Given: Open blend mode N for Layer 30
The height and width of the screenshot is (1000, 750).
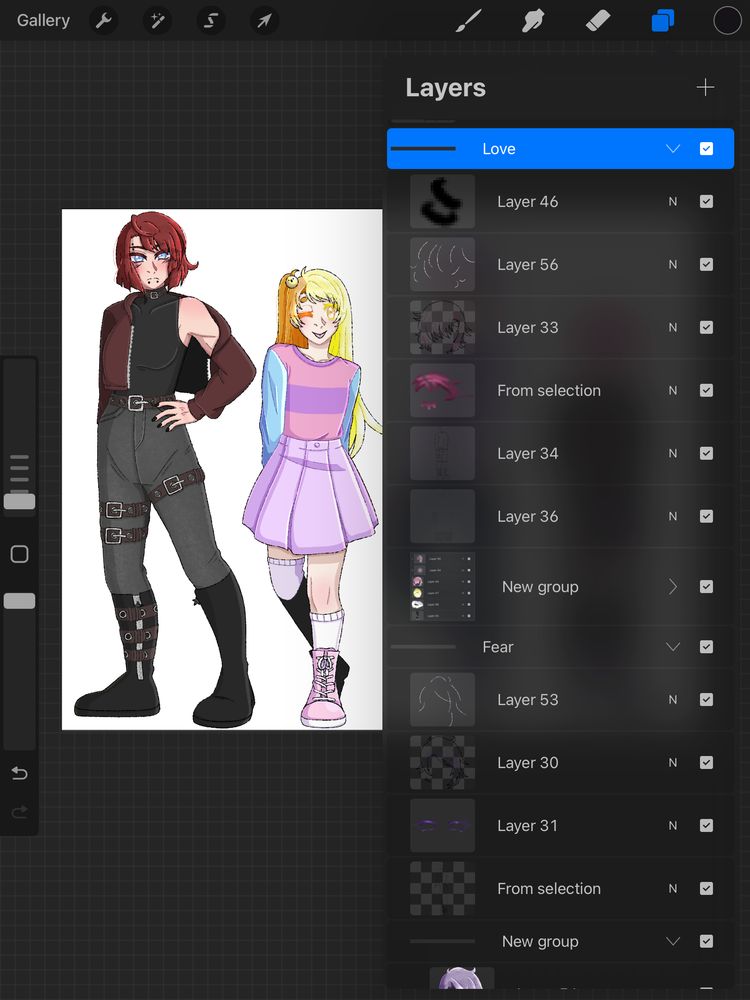Looking at the screenshot, I should pyautogui.click(x=673, y=763).
